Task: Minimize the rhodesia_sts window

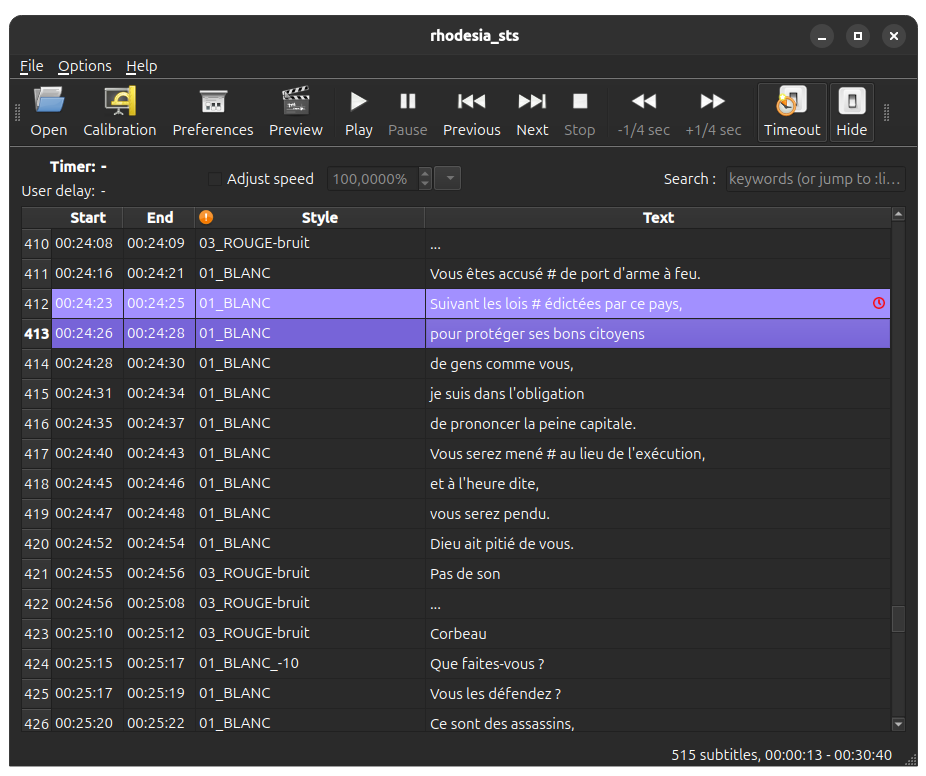Action: [821, 36]
